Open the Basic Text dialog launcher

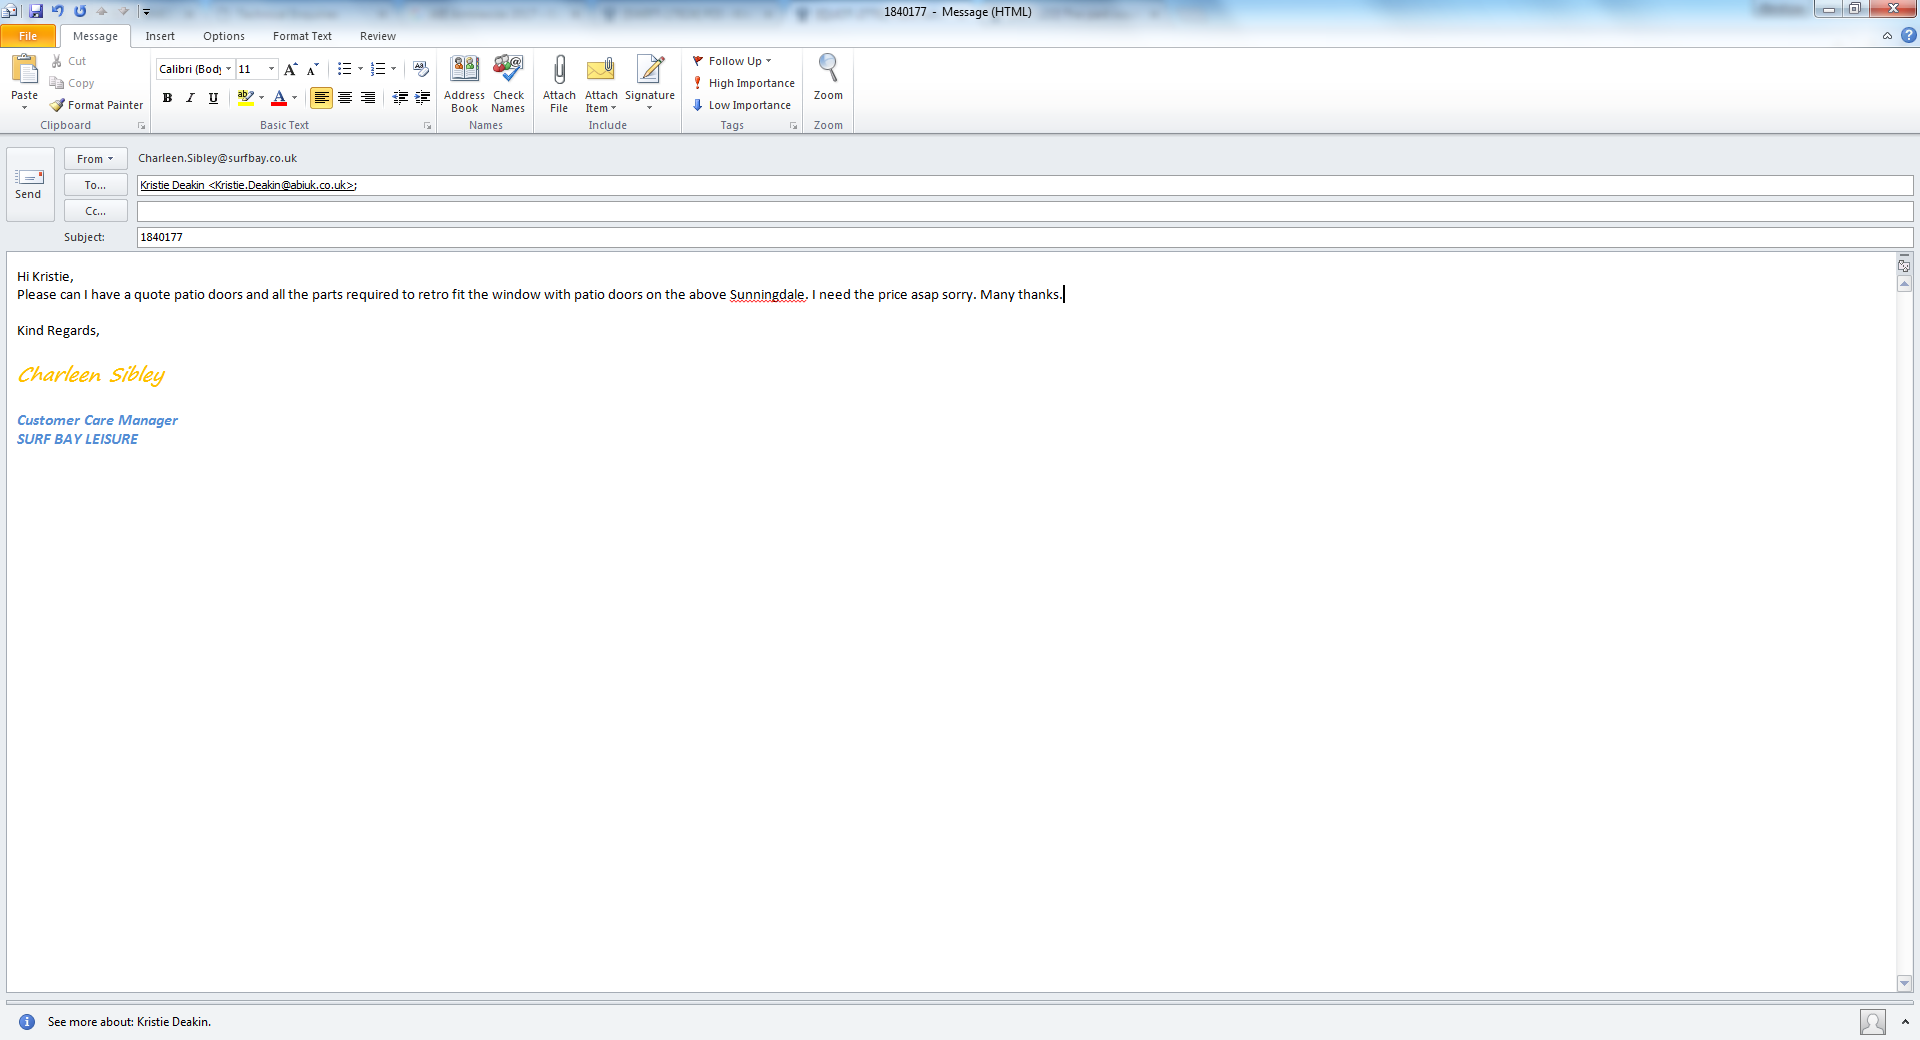click(427, 126)
